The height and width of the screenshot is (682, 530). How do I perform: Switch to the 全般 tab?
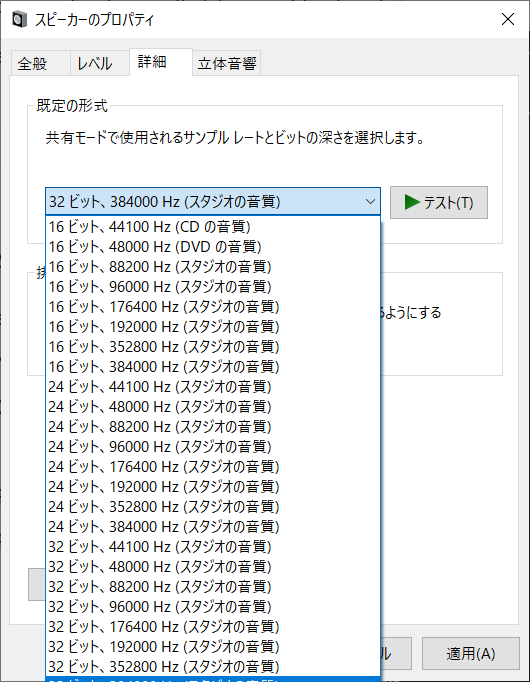point(40,64)
